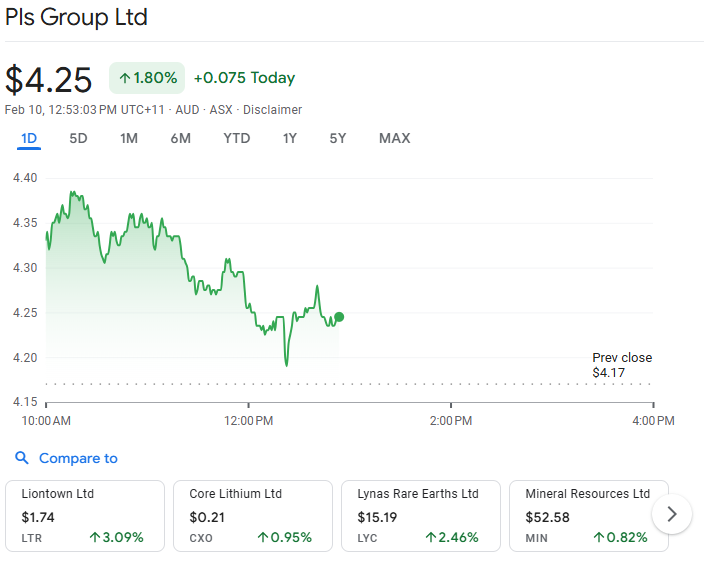Open the Disclaimer link
This screenshot has height=563, width=704.
click(x=272, y=109)
